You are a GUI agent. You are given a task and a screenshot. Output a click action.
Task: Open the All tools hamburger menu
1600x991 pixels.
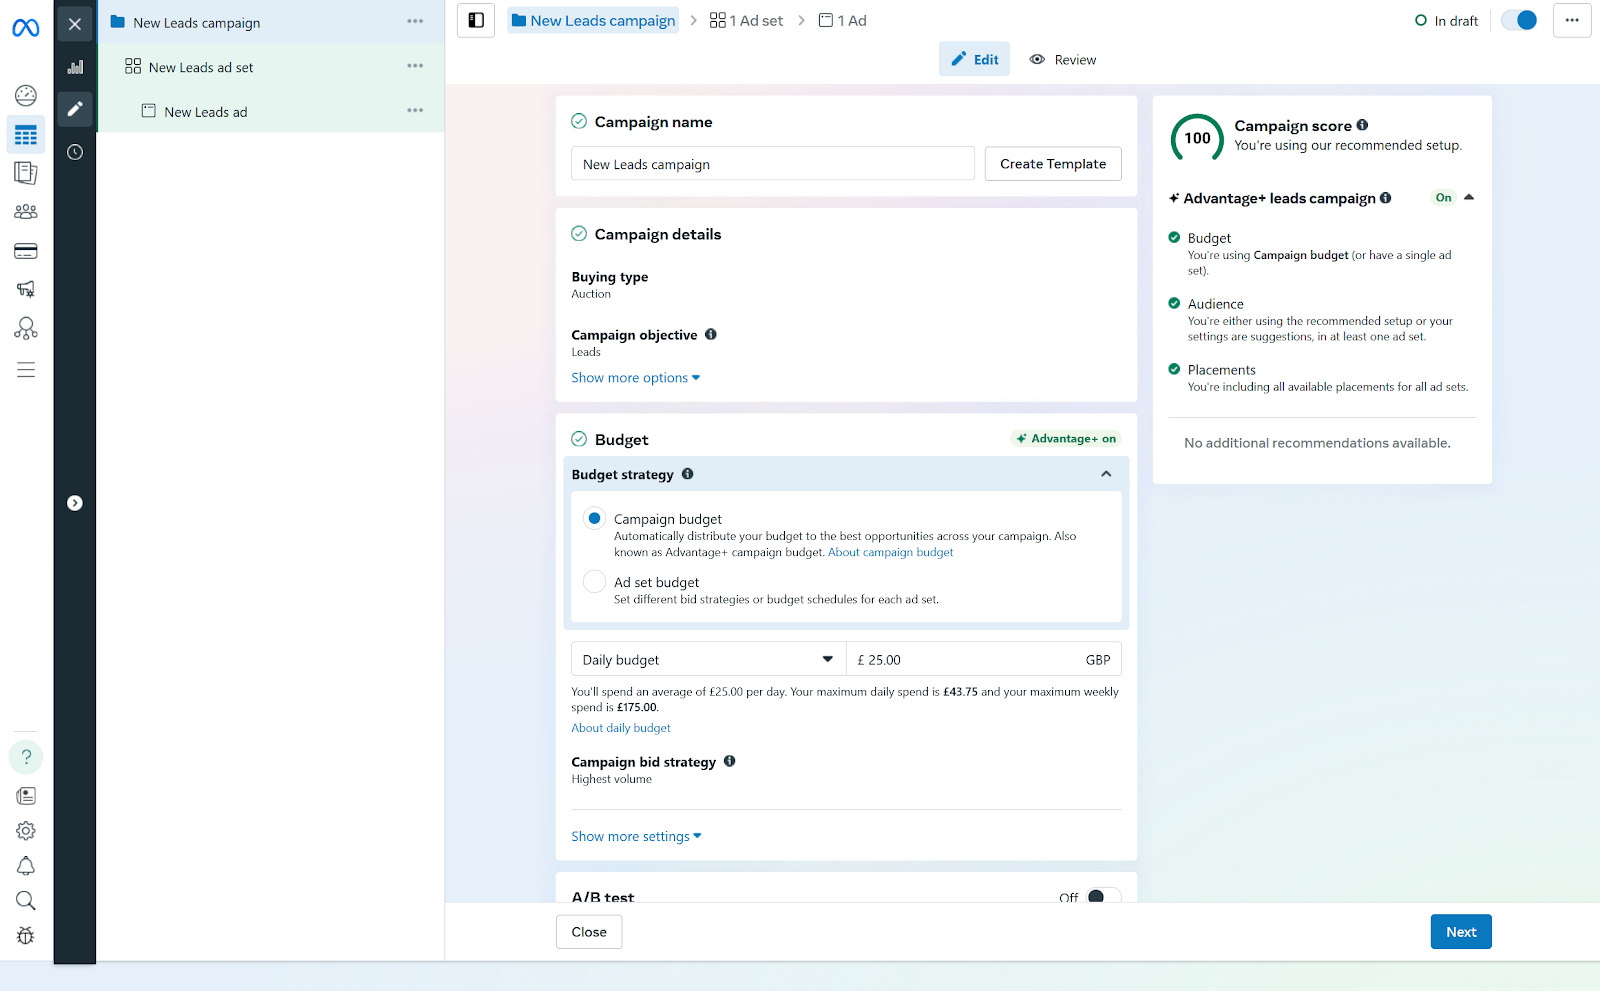(x=26, y=370)
